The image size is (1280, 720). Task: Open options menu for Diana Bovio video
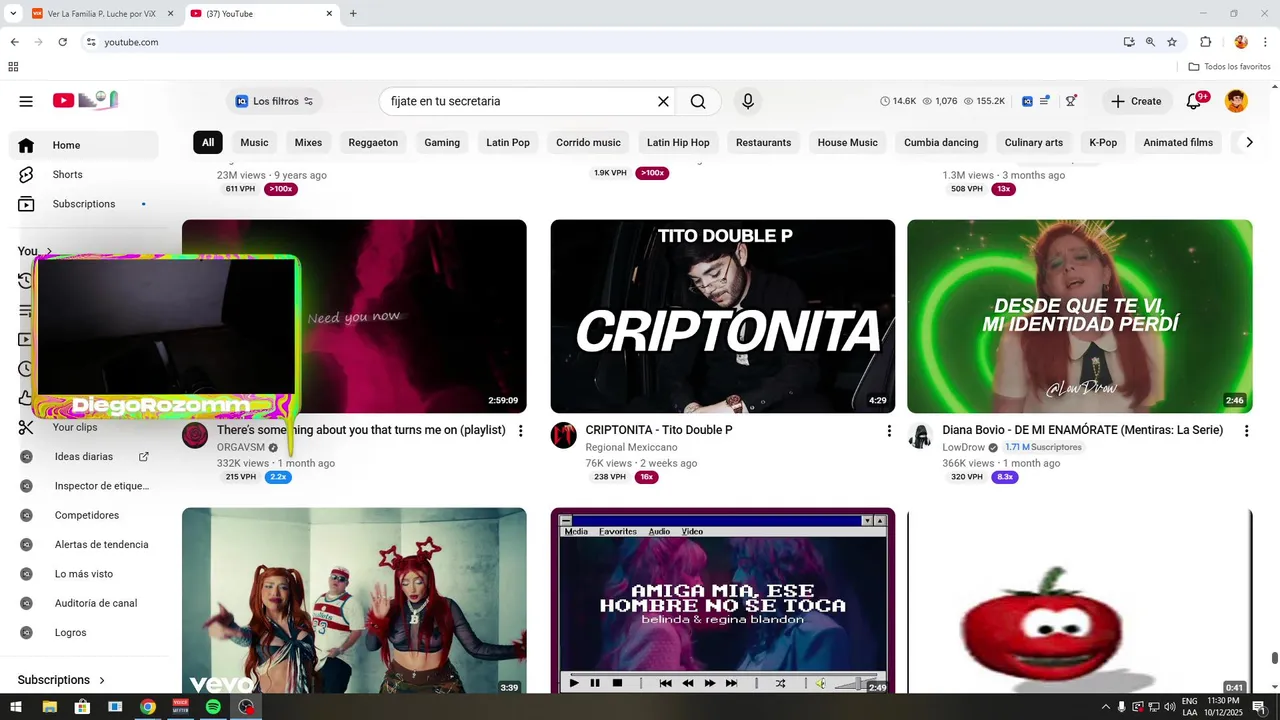pos(1246,431)
